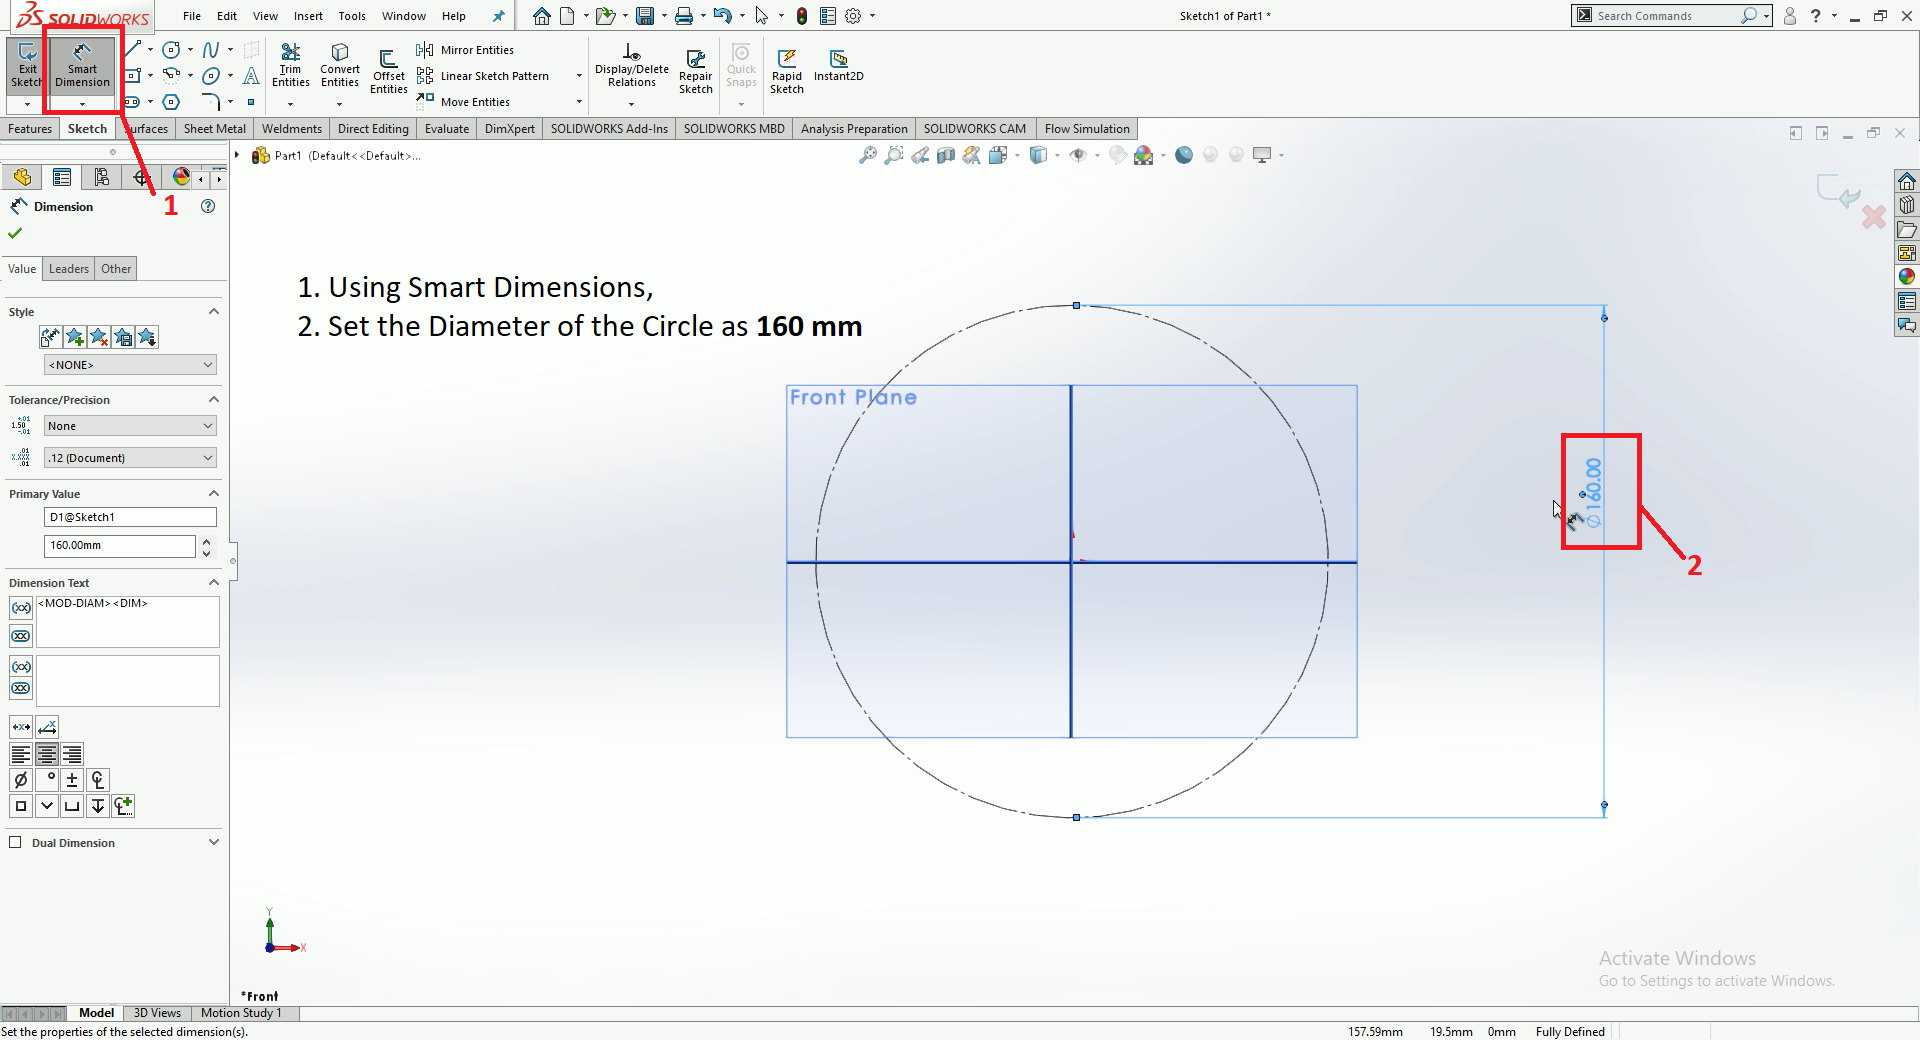Insert the diameter symbol in dimension text

[21, 780]
